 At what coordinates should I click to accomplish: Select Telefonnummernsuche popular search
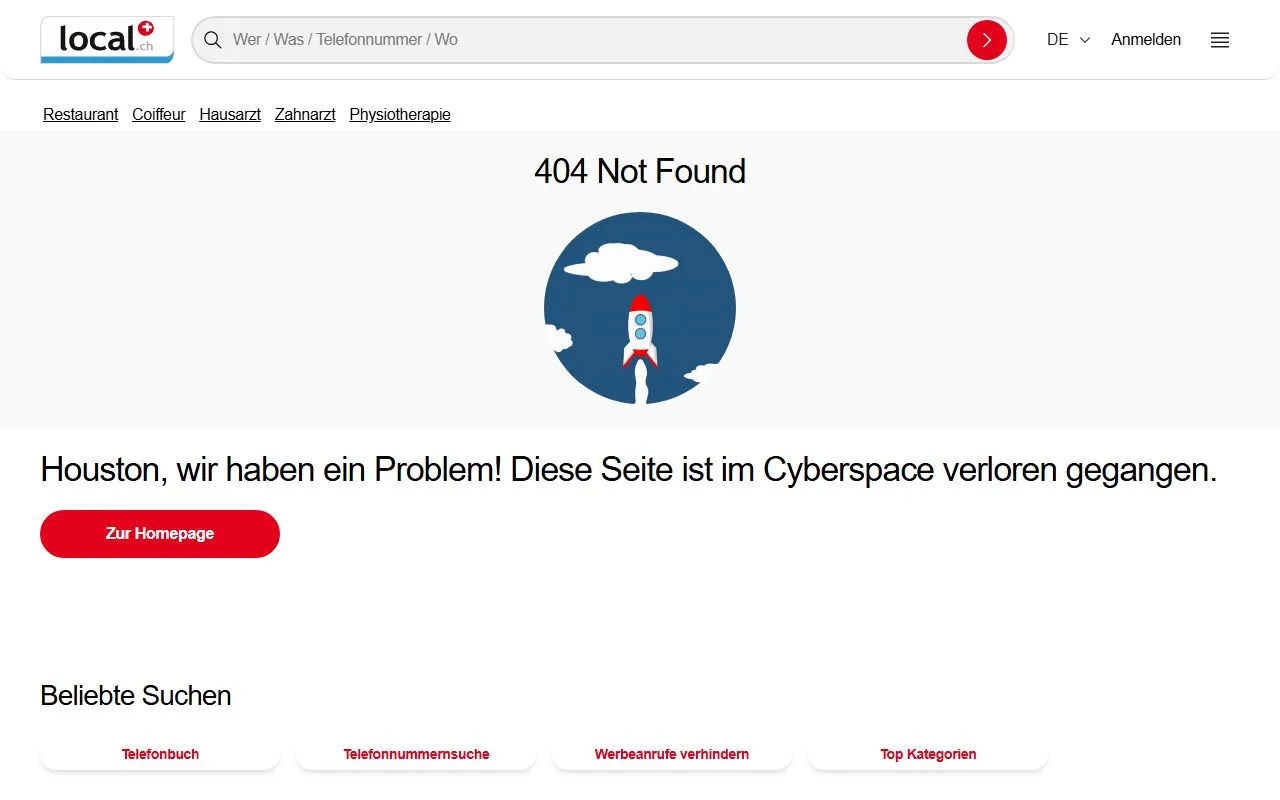416,754
